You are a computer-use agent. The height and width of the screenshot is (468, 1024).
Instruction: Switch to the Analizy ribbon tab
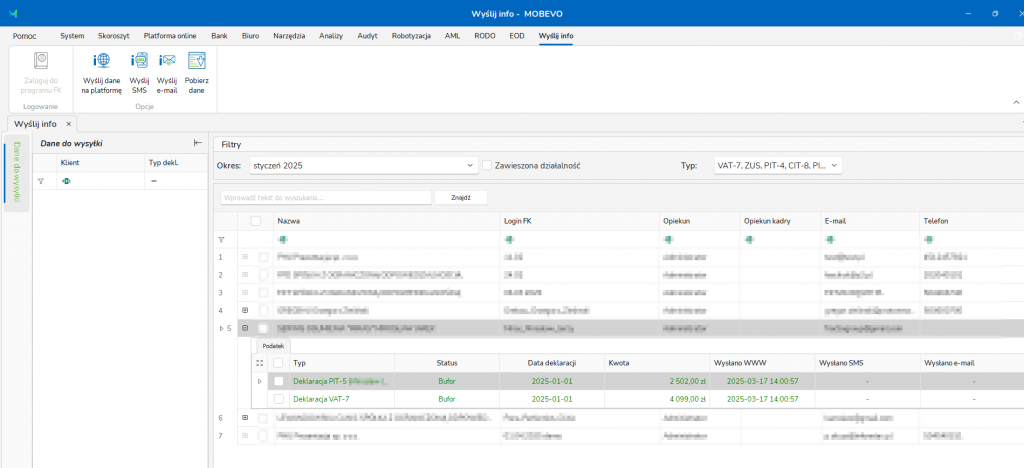pyautogui.click(x=331, y=36)
